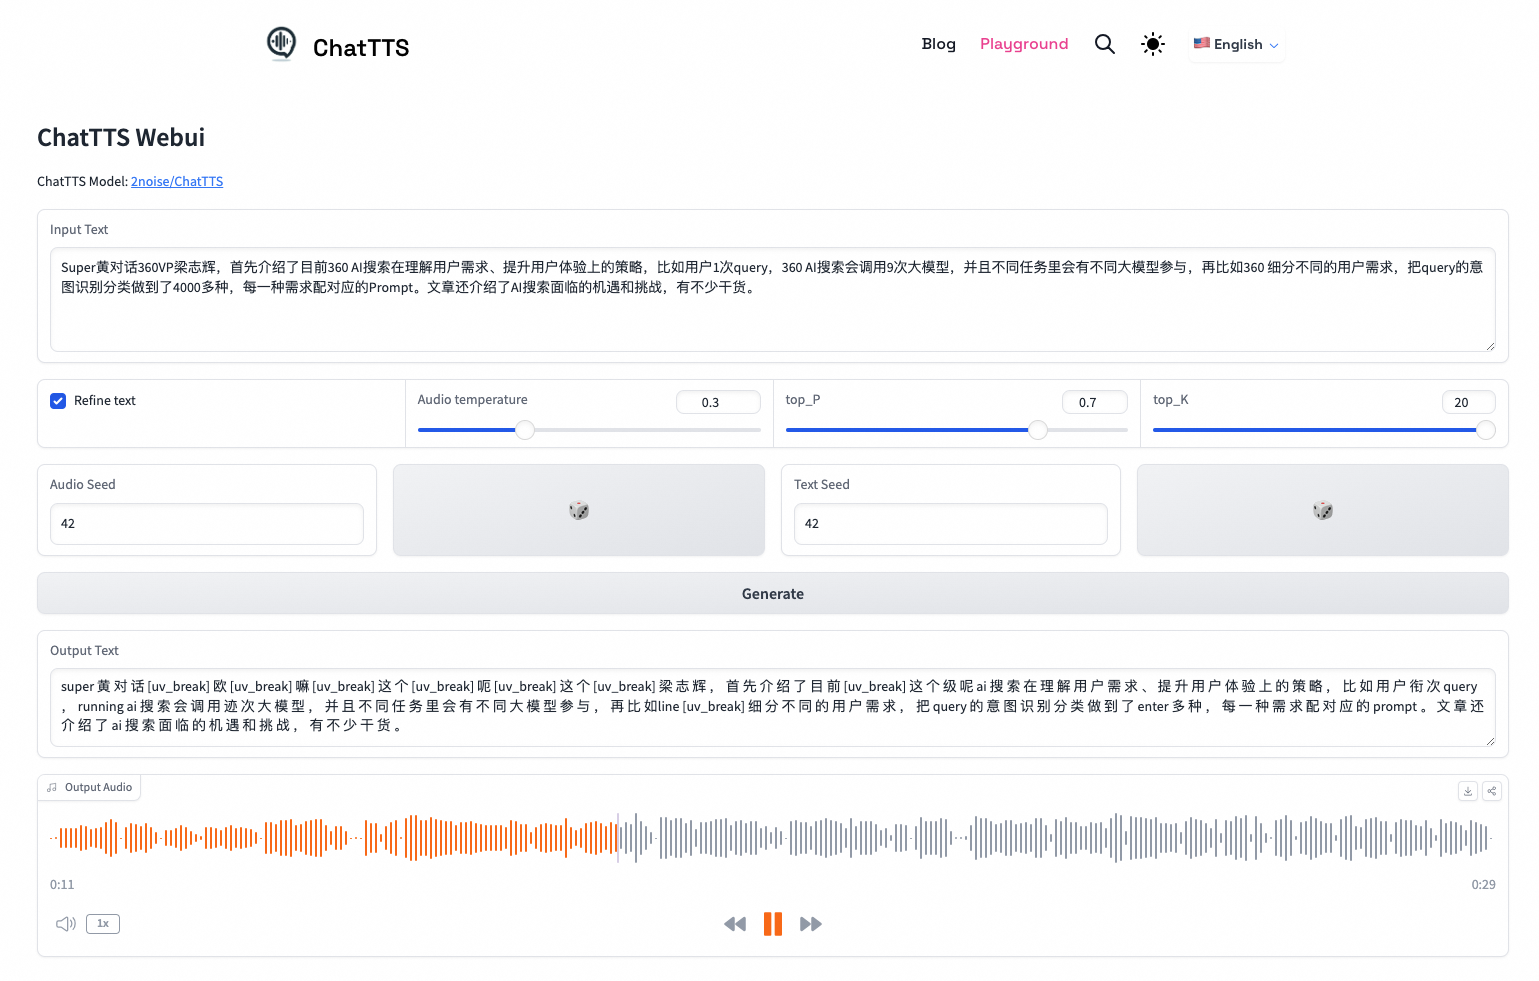Click the ChatTTS logo icon
Image resolution: width=1539 pixels, height=981 pixels.
point(282,44)
